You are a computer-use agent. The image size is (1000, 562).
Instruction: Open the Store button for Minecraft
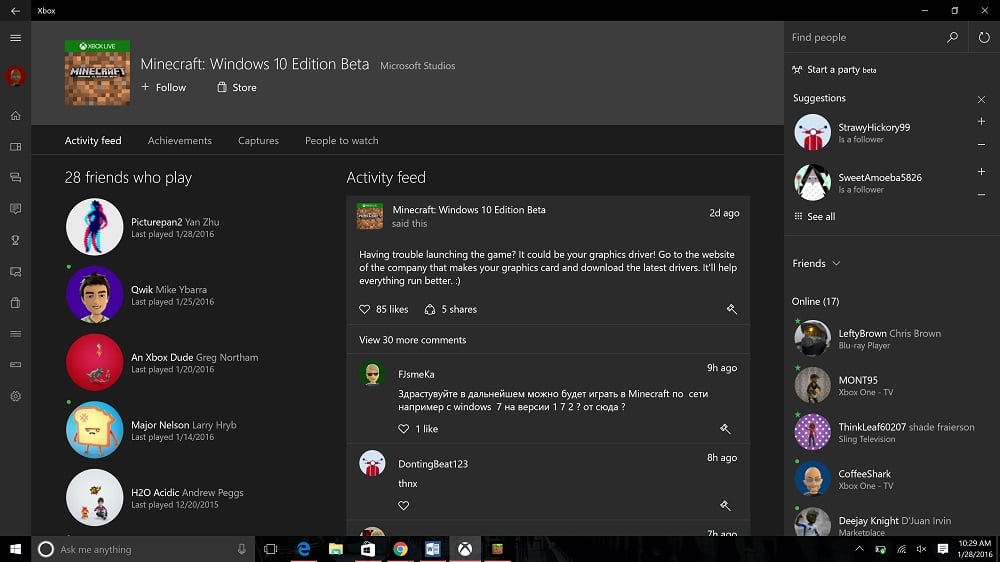pos(237,87)
